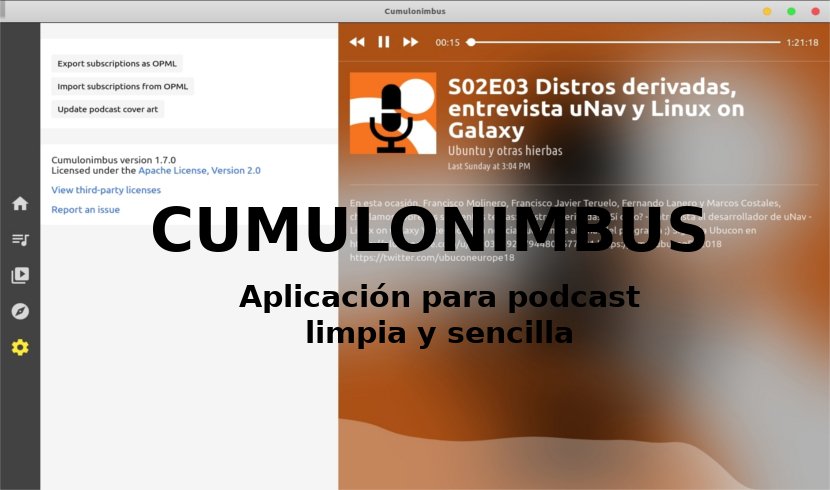Click the Report an issue link
The height and width of the screenshot is (490, 830).
point(85,210)
